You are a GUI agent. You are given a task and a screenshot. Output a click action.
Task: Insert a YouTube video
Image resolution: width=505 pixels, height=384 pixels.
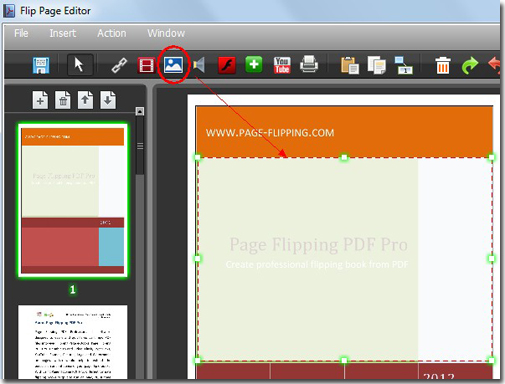coord(282,65)
